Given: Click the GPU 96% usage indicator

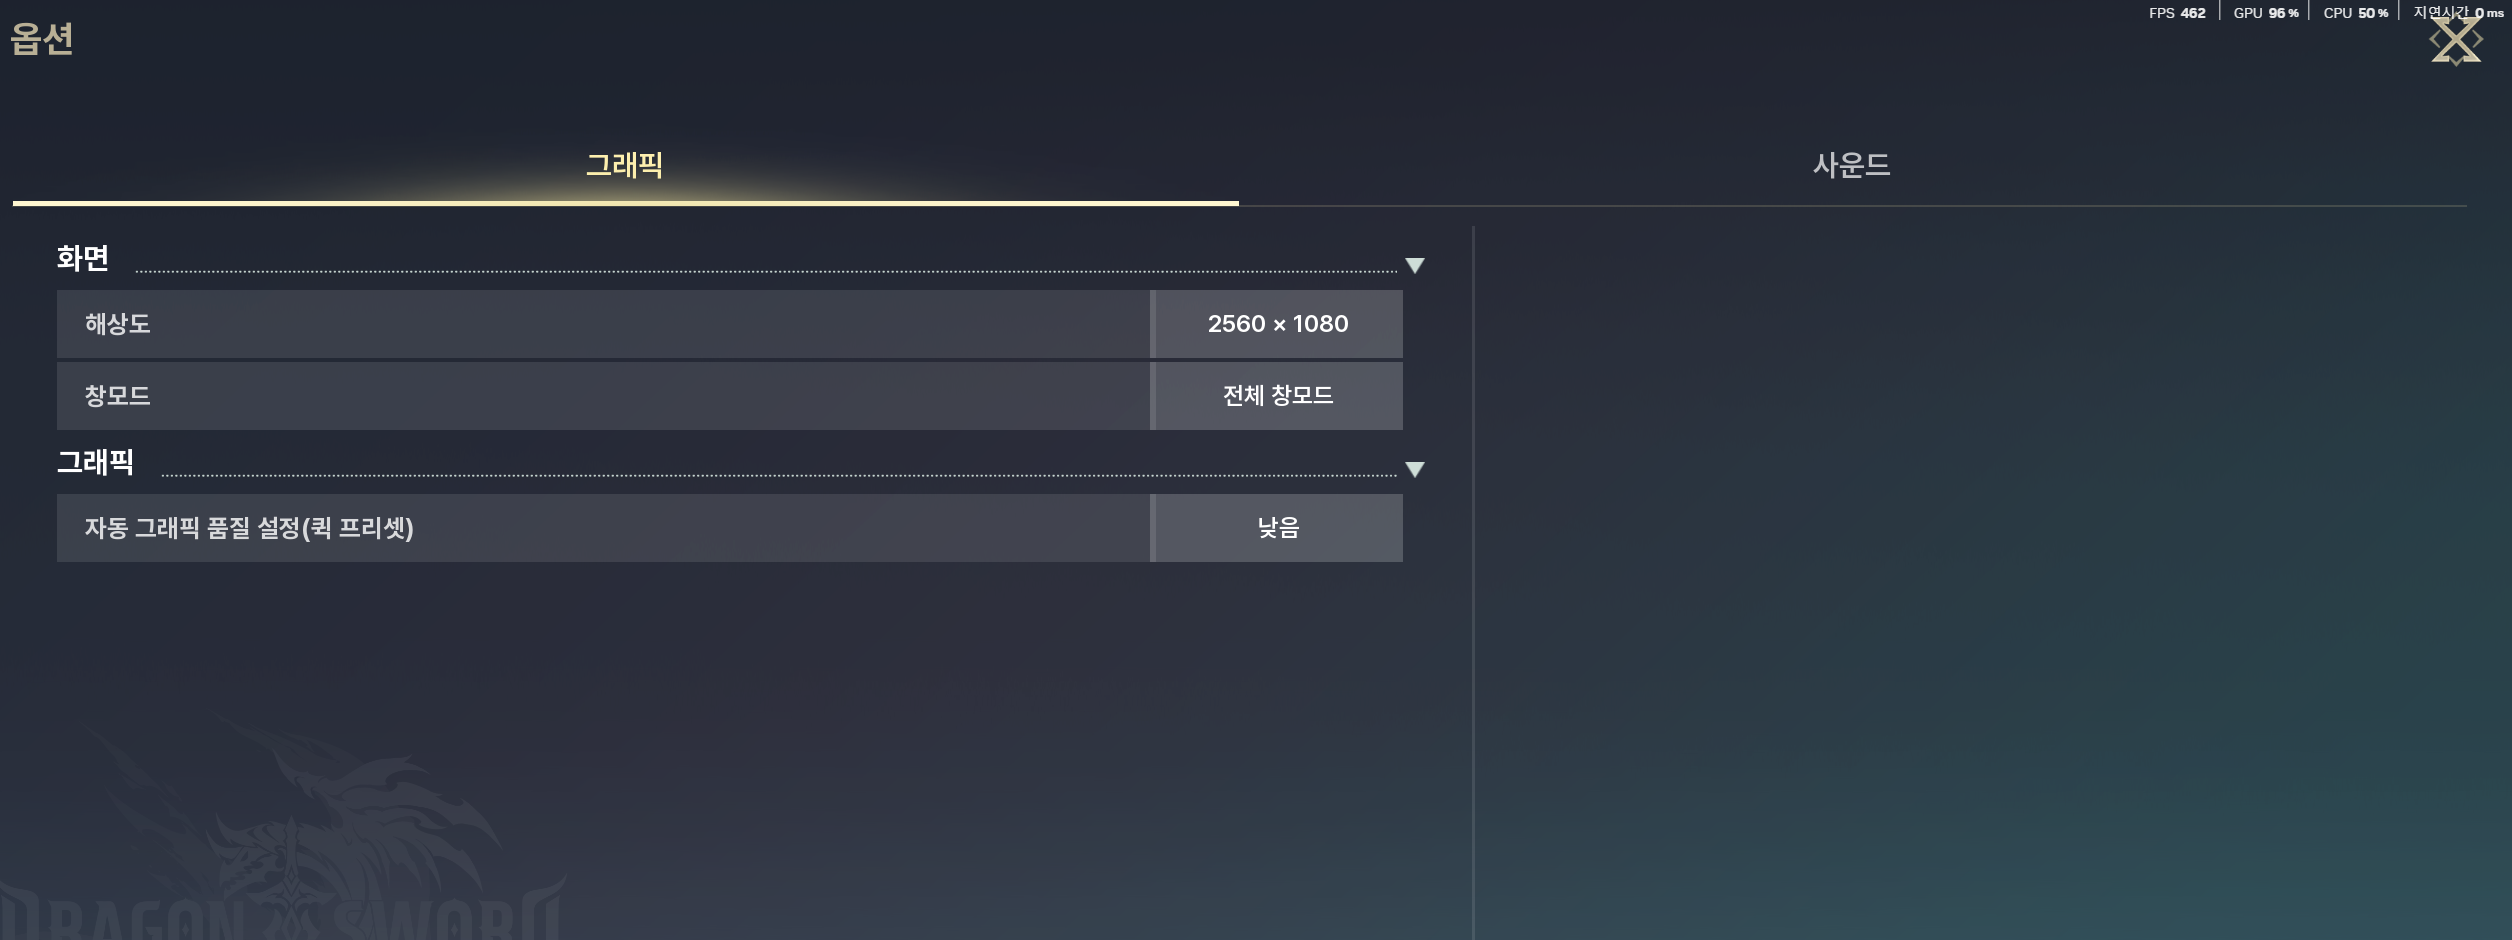Looking at the screenshot, I should tap(2266, 13).
